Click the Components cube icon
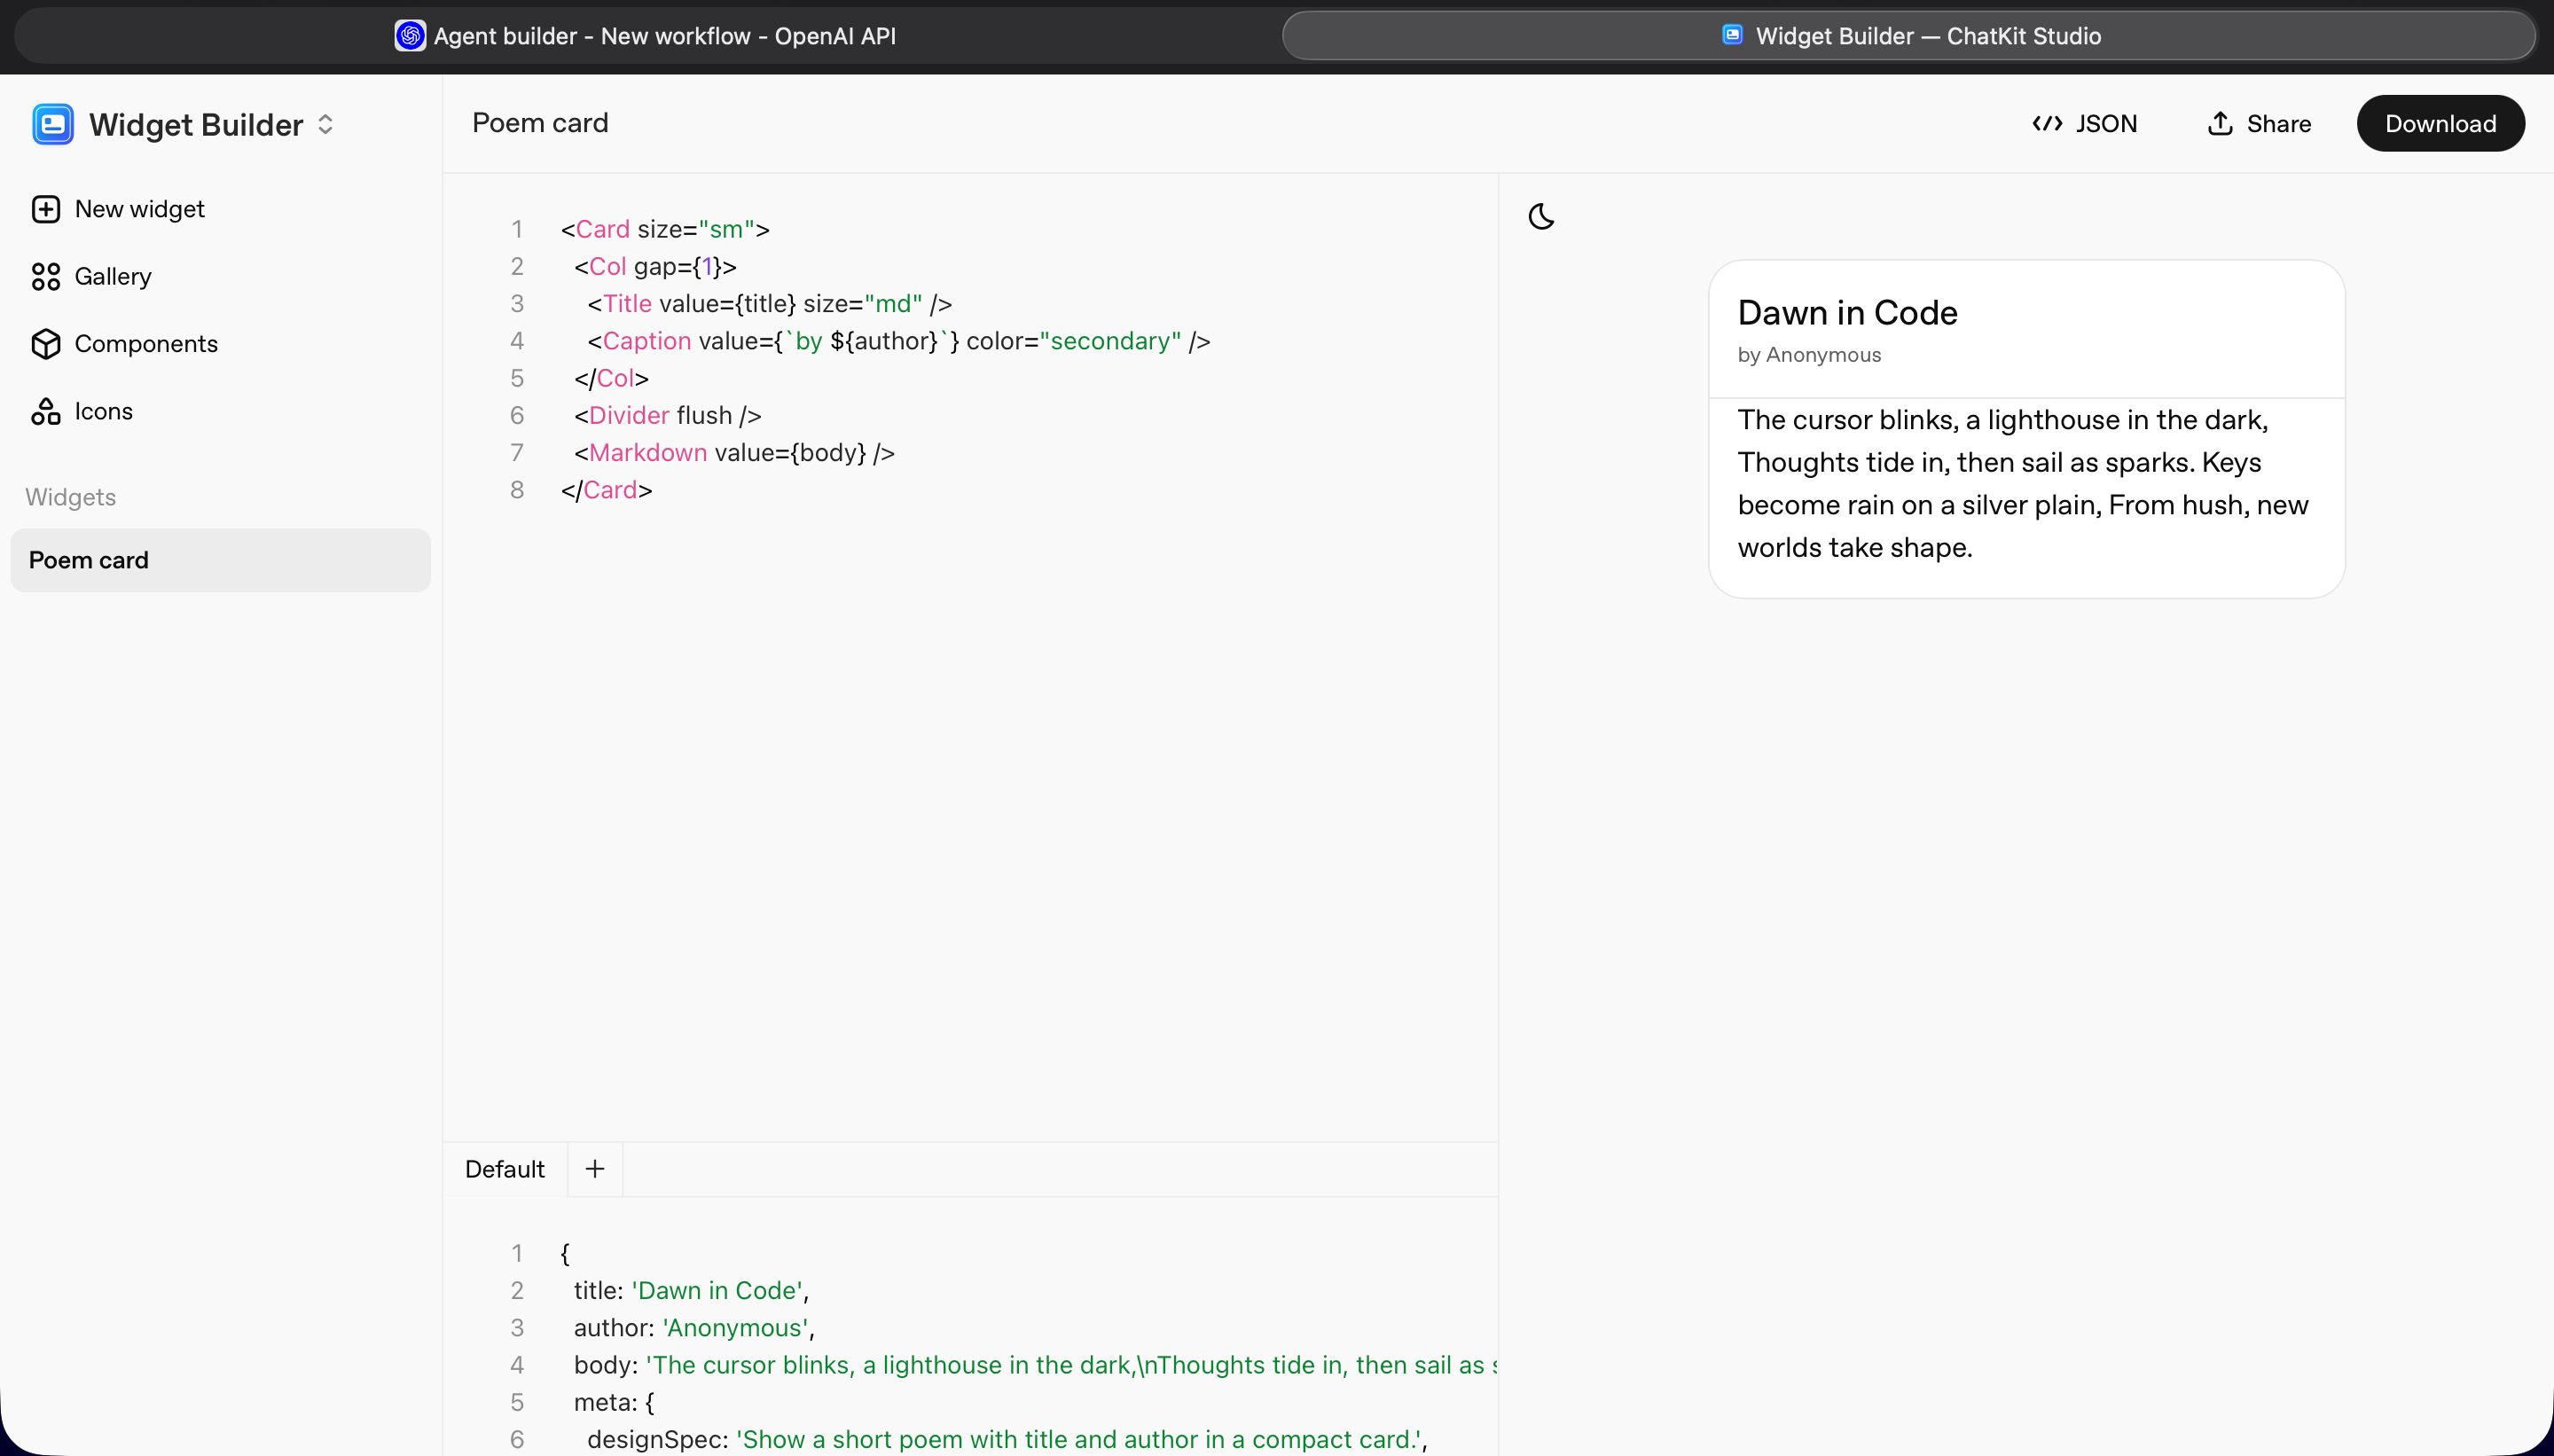 point(46,344)
